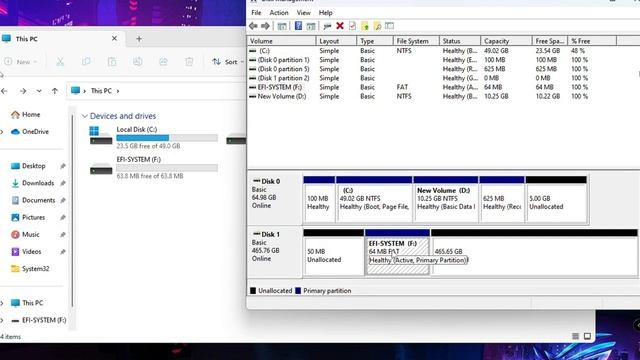This screenshot has height=360, width=640.
Task: Collapse the Devices and drives group
Action: [84, 116]
